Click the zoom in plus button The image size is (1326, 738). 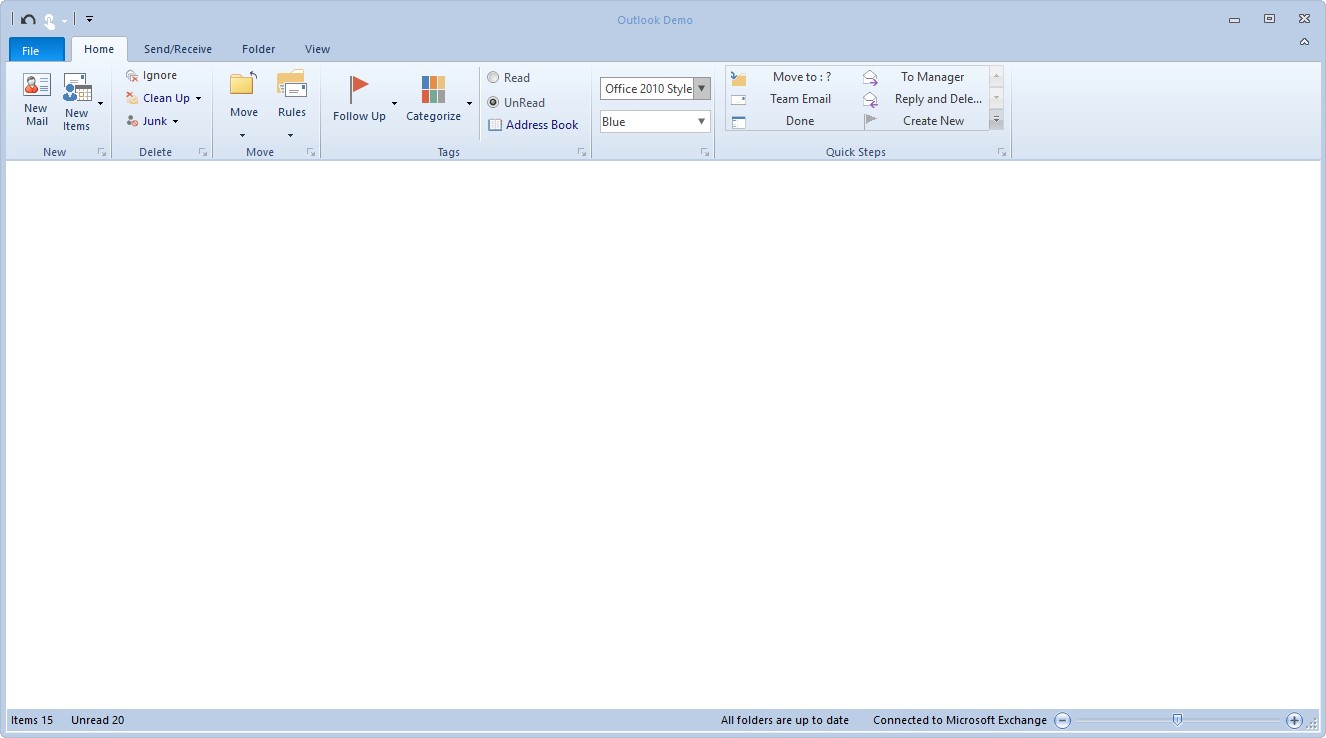(1294, 720)
